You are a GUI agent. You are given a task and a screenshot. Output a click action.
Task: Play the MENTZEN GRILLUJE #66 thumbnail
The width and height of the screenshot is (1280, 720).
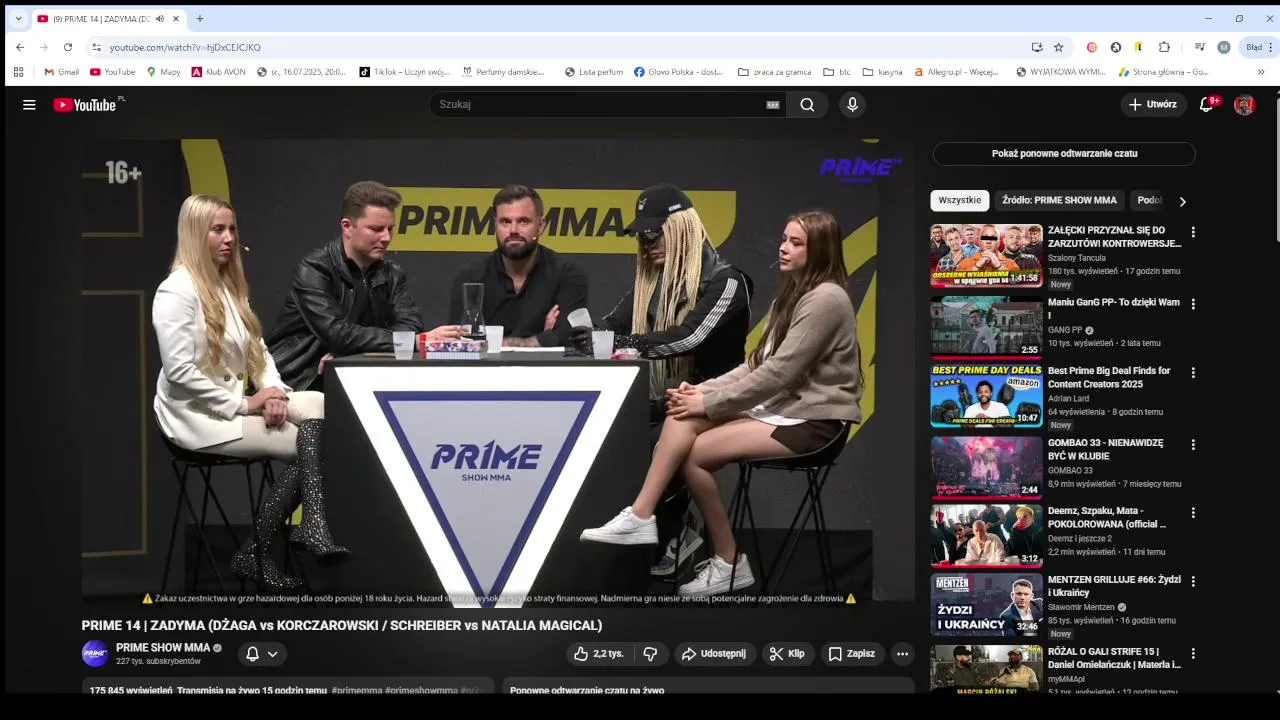click(x=986, y=604)
